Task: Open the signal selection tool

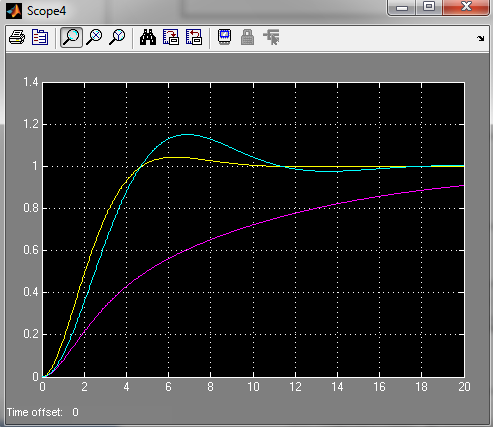Action: 271,37
